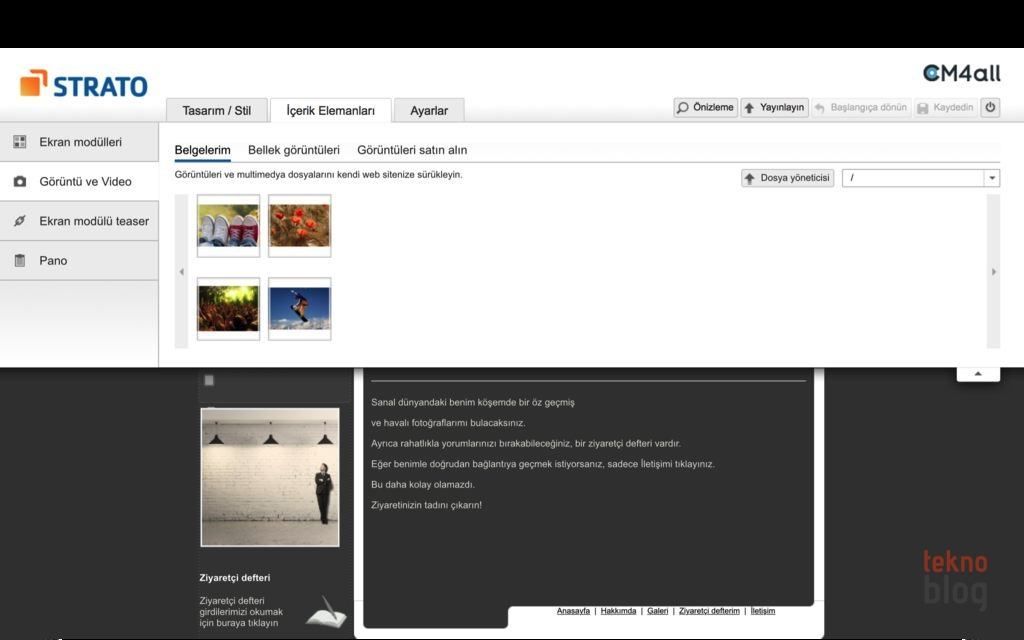Open the Dosya yöneticisi file manager
This screenshot has width=1024, height=640.
(787, 178)
